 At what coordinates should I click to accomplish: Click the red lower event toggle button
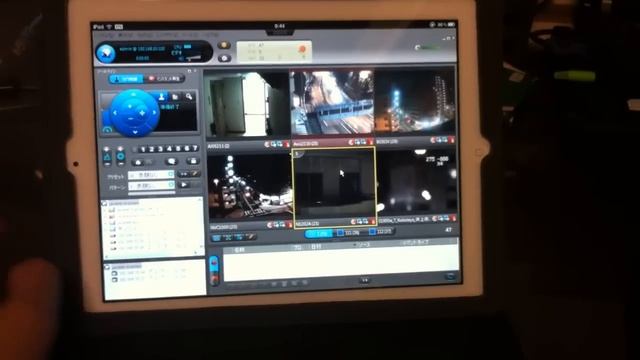coord(214,278)
